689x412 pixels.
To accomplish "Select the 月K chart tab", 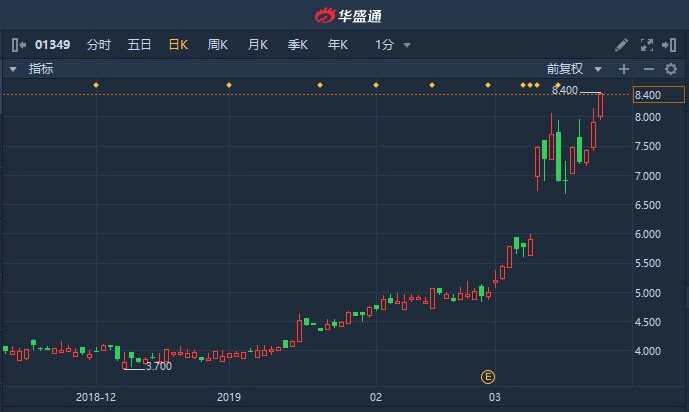I will (258, 45).
